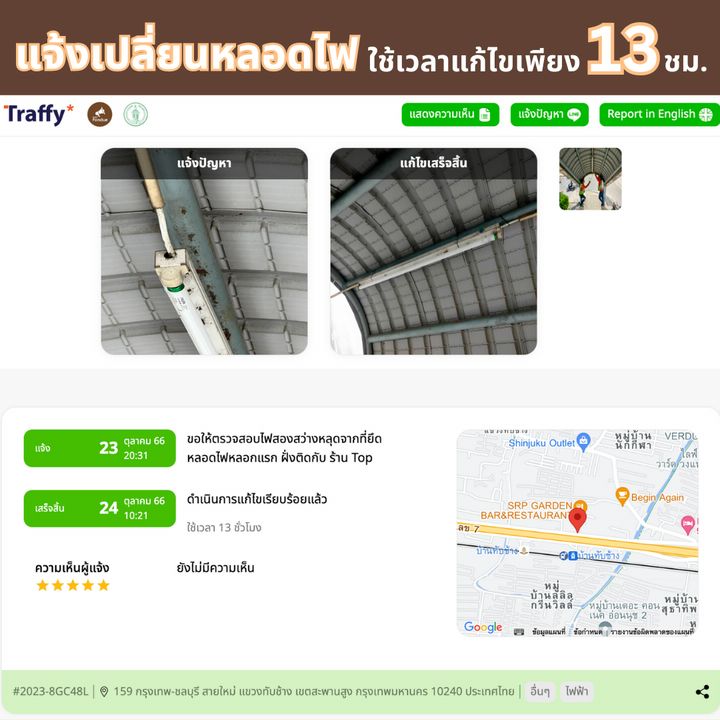Open the แก้ไขเสร็จสิ้น completed fix photo

click(433, 251)
